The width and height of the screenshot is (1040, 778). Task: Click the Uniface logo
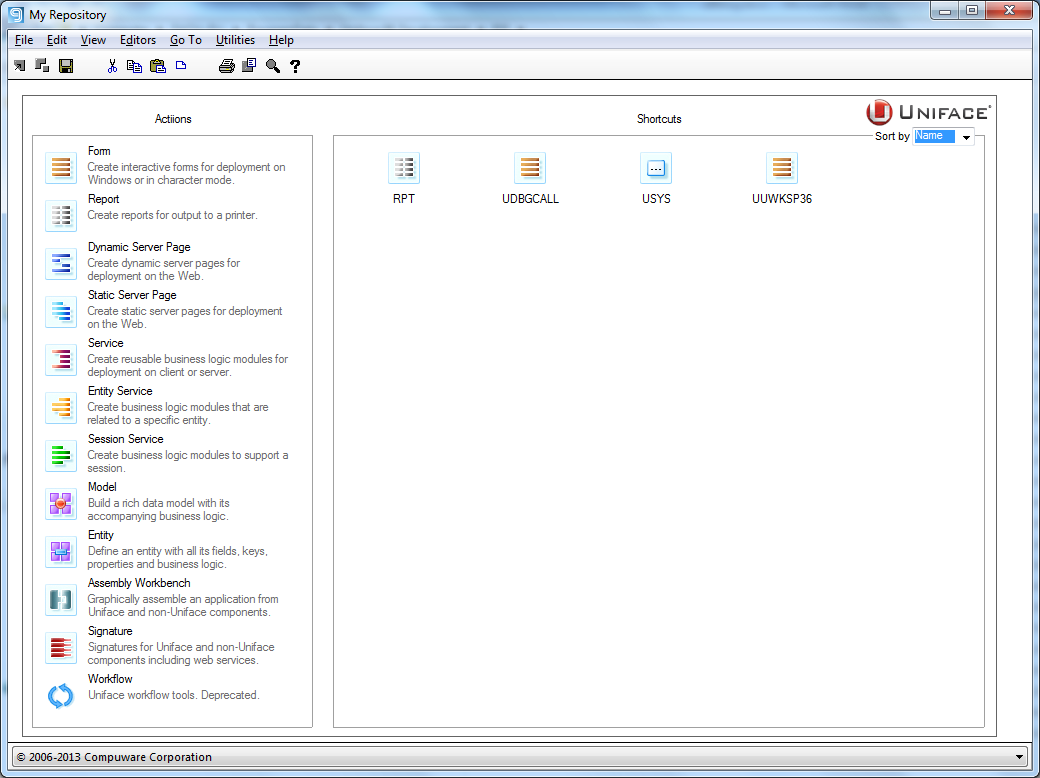click(x=929, y=112)
